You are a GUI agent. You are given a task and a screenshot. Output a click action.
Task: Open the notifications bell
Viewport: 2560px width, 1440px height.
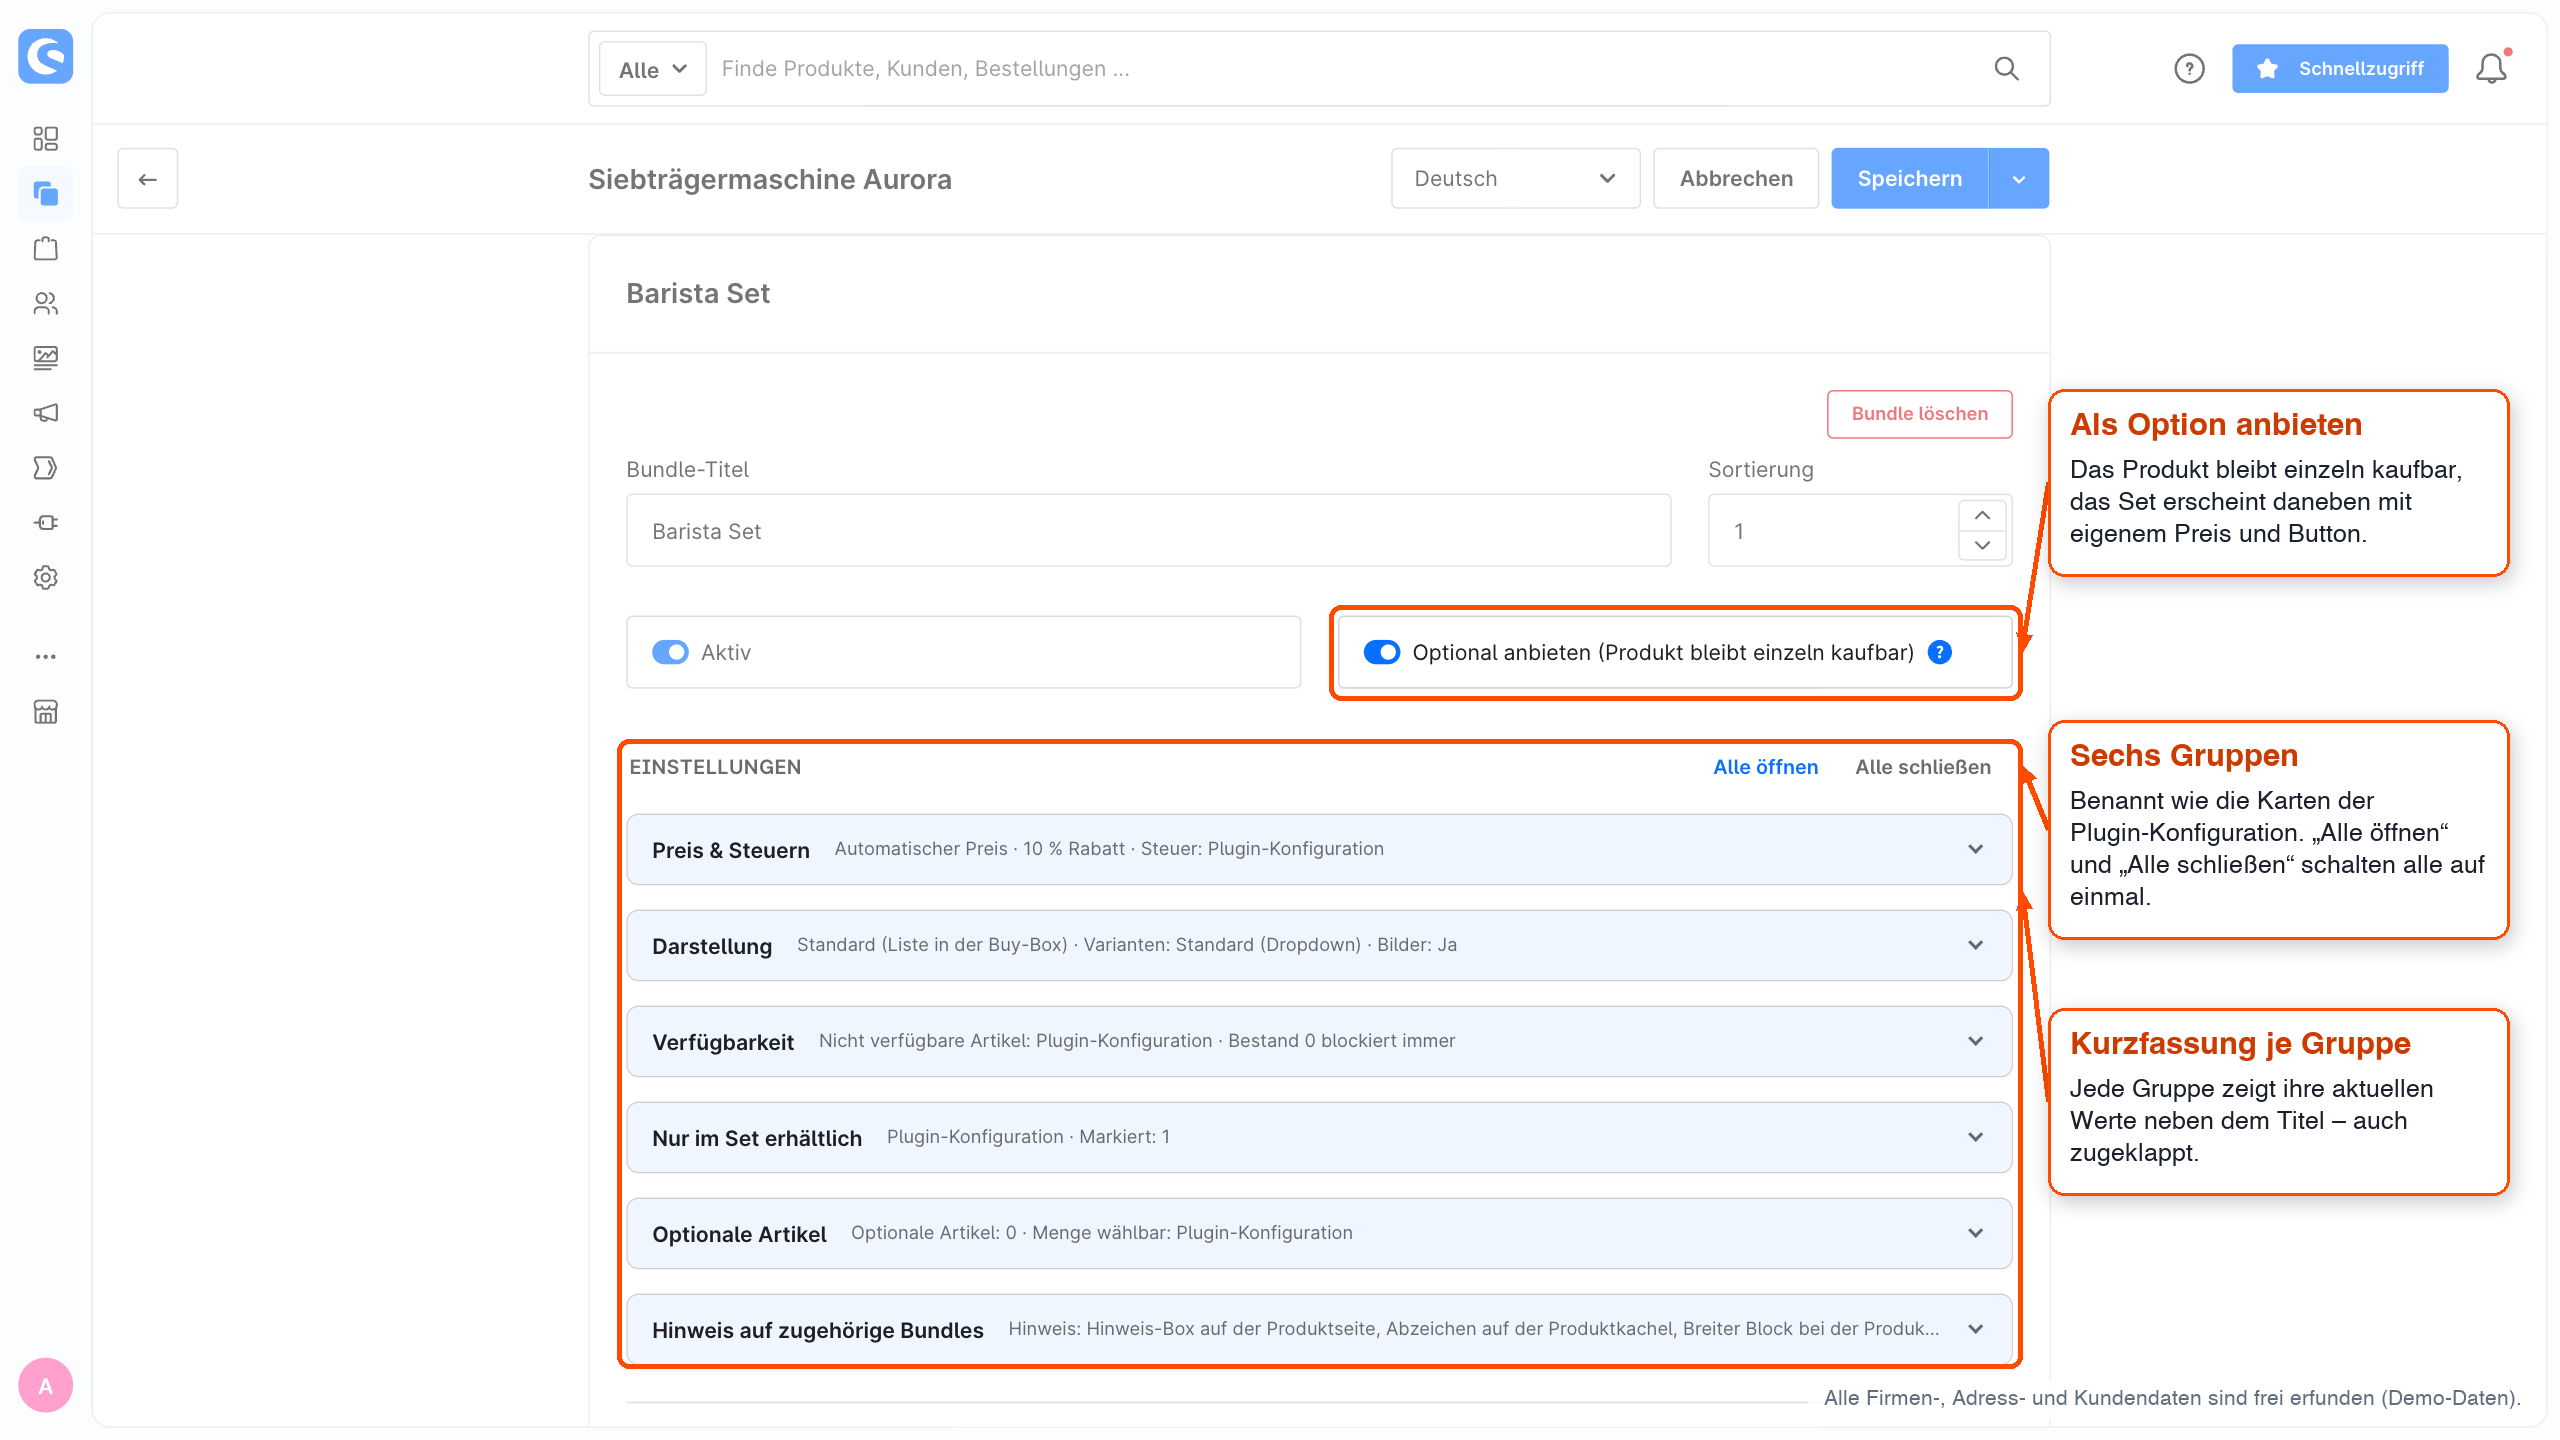coord(2491,69)
